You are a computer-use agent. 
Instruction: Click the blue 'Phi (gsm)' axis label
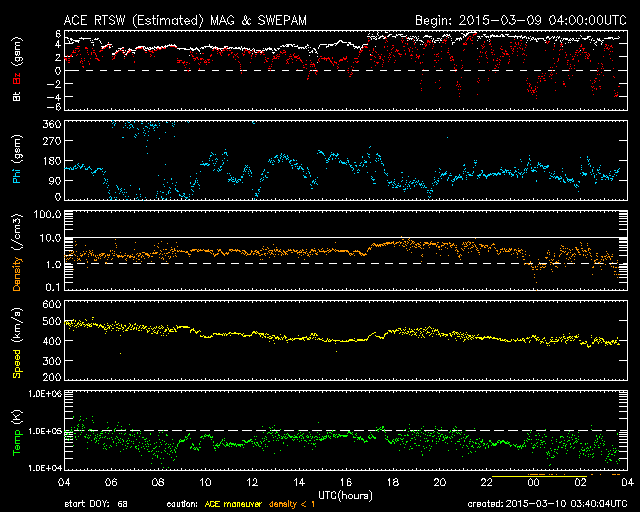tap(15, 162)
